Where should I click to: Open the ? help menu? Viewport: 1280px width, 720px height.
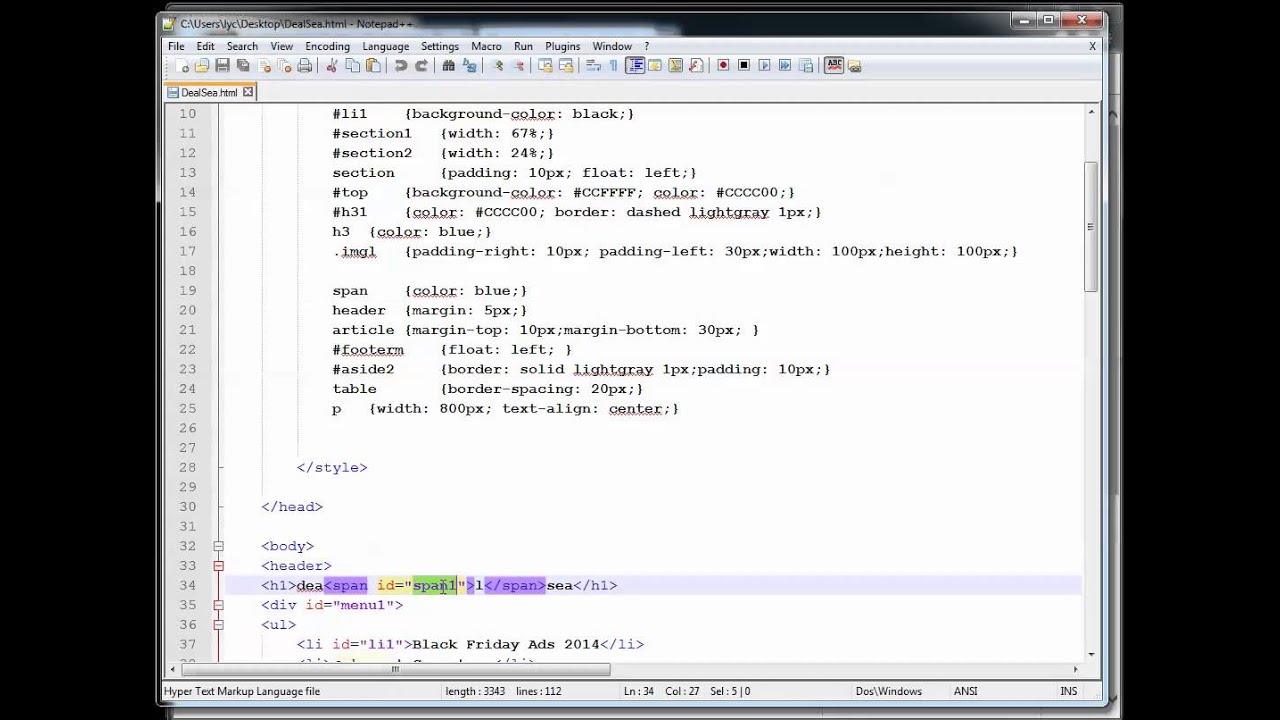pyautogui.click(x=647, y=46)
